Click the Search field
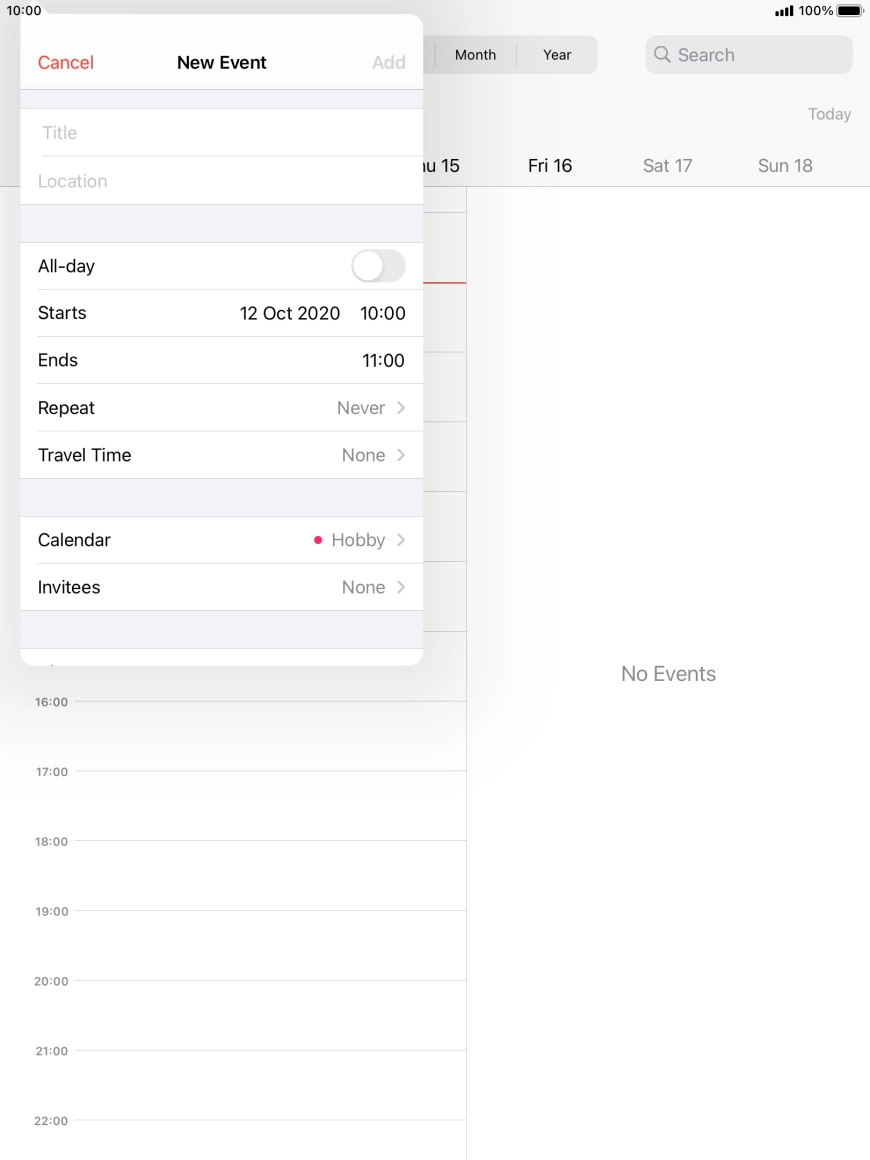 point(749,55)
